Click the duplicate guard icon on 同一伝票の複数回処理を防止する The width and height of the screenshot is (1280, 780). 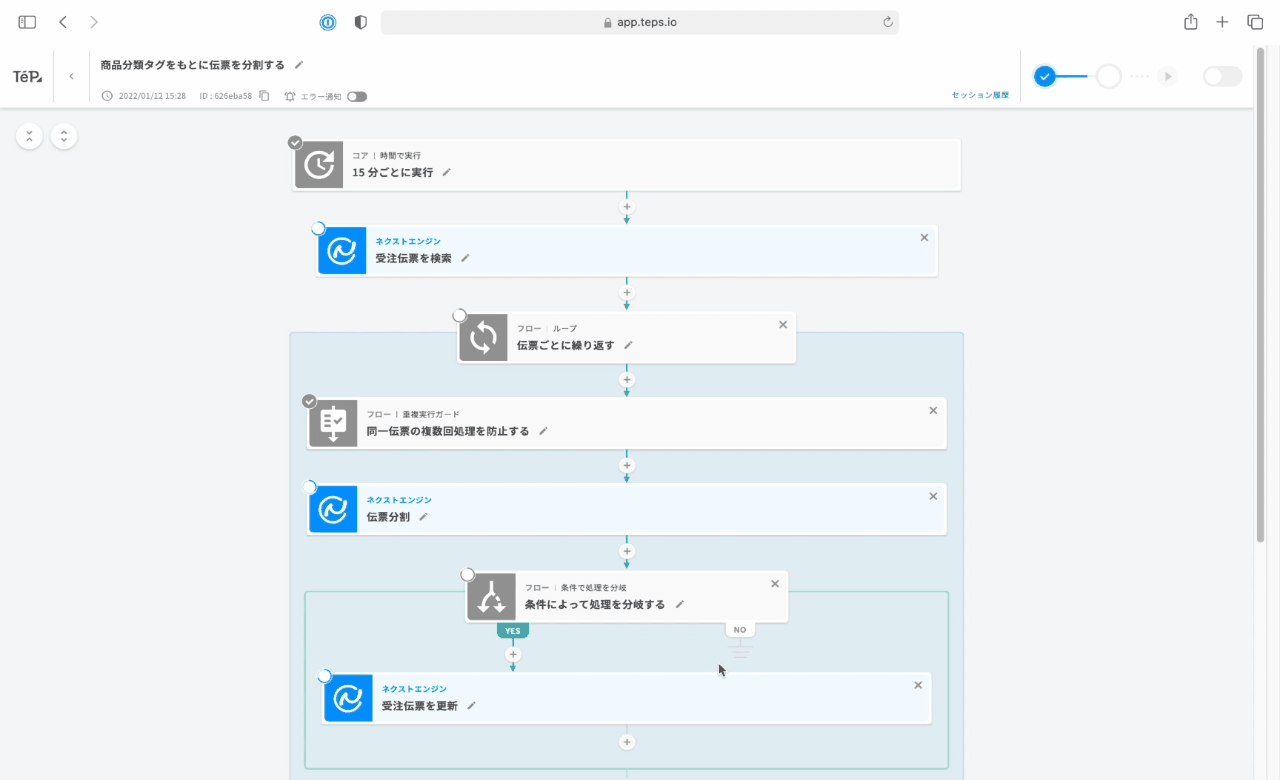coord(333,423)
